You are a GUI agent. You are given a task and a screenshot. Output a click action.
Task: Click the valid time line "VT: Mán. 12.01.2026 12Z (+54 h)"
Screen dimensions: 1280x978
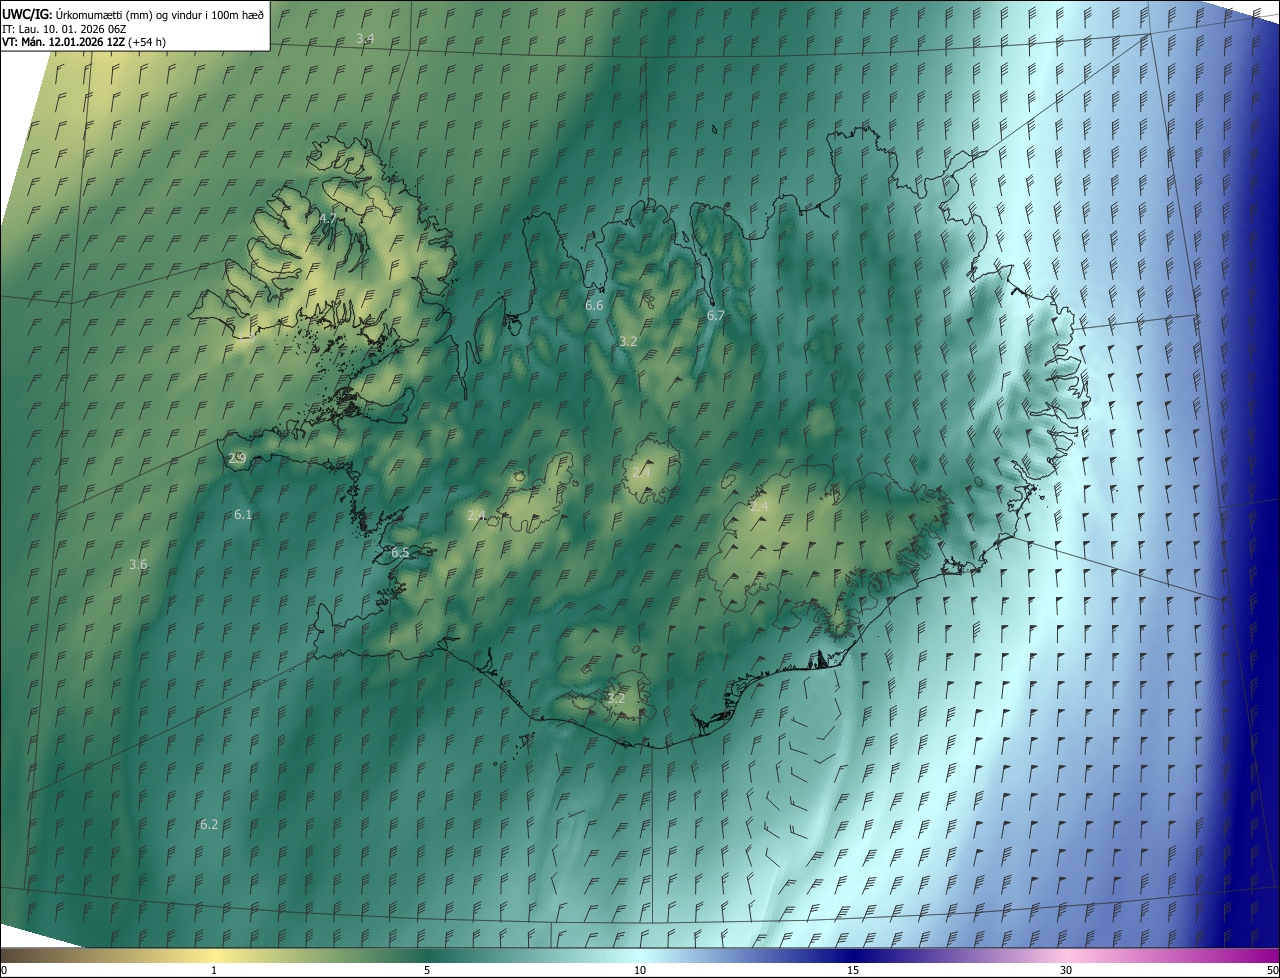click(x=84, y=42)
